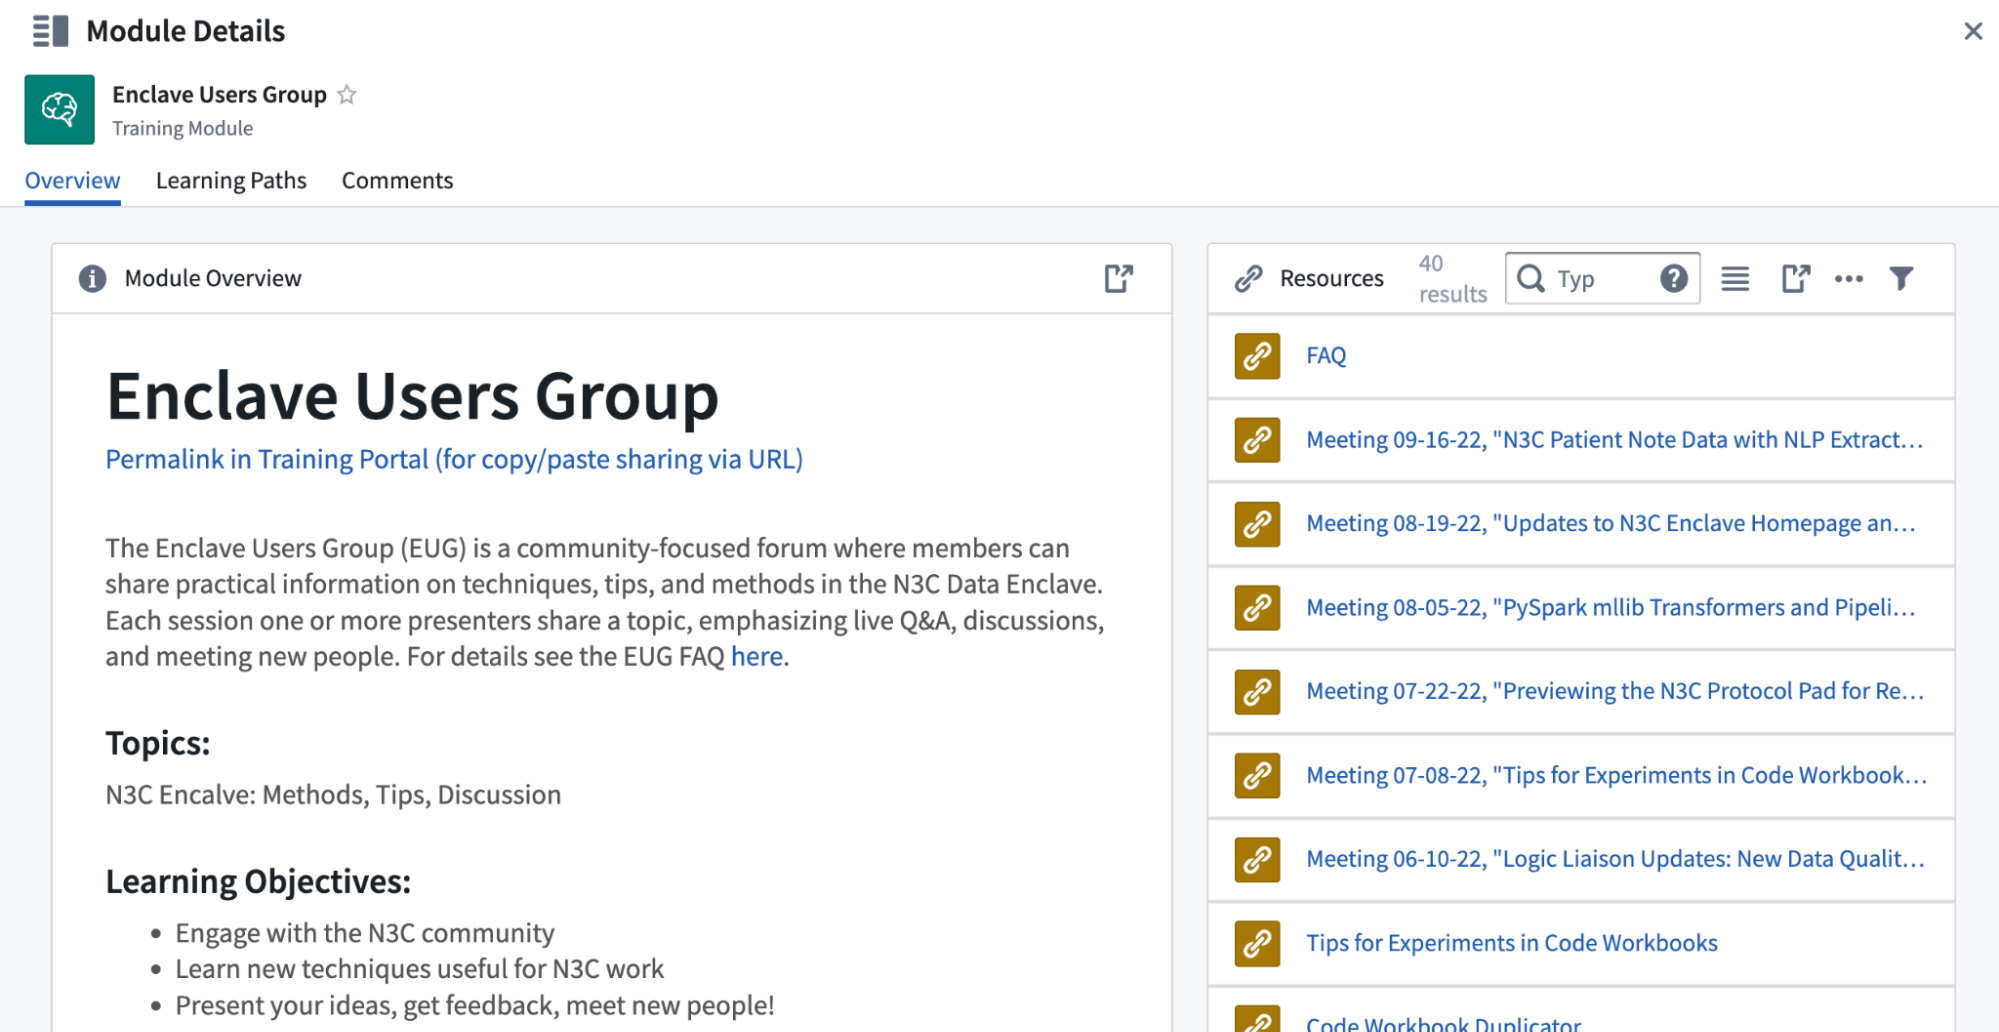The height and width of the screenshot is (1032, 1999).
Task: Open the Meeting 08-05-22 PySpark mllib resource
Action: 1610,608
